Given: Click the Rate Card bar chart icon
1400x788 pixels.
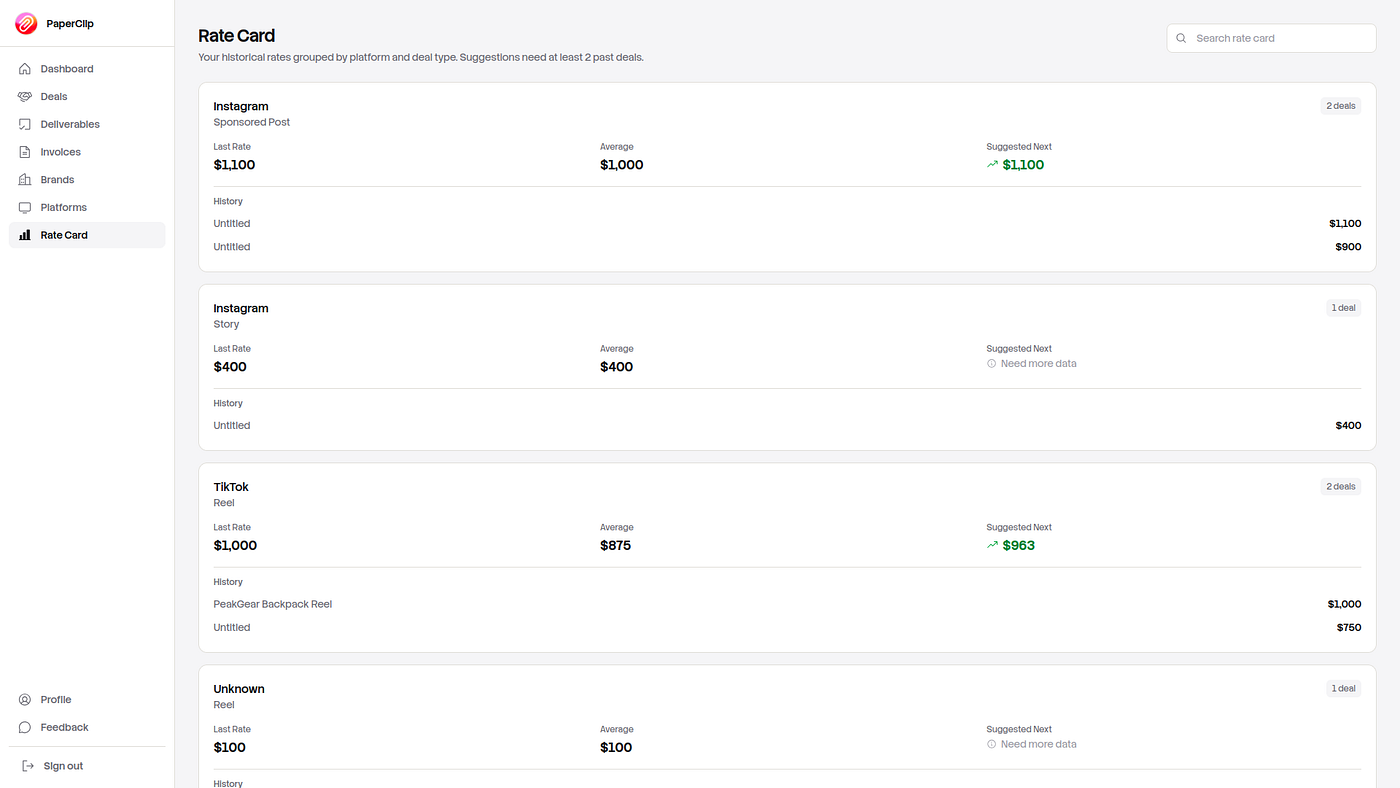Looking at the screenshot, I should 25,235.
